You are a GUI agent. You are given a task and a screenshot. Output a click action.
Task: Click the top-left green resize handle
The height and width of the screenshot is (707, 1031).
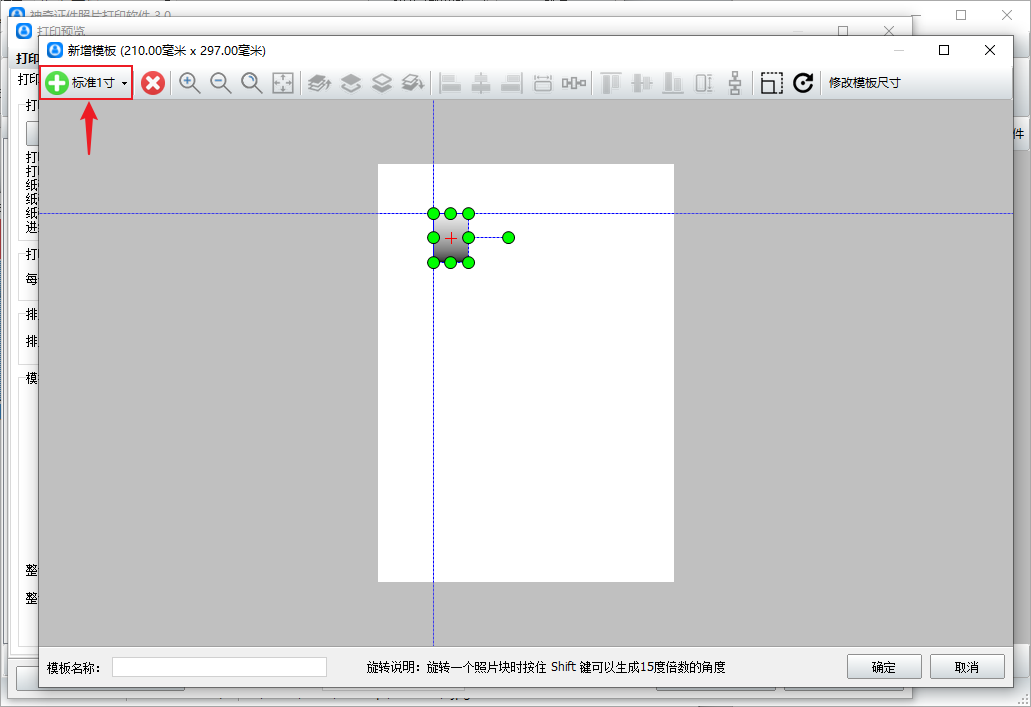433,213
